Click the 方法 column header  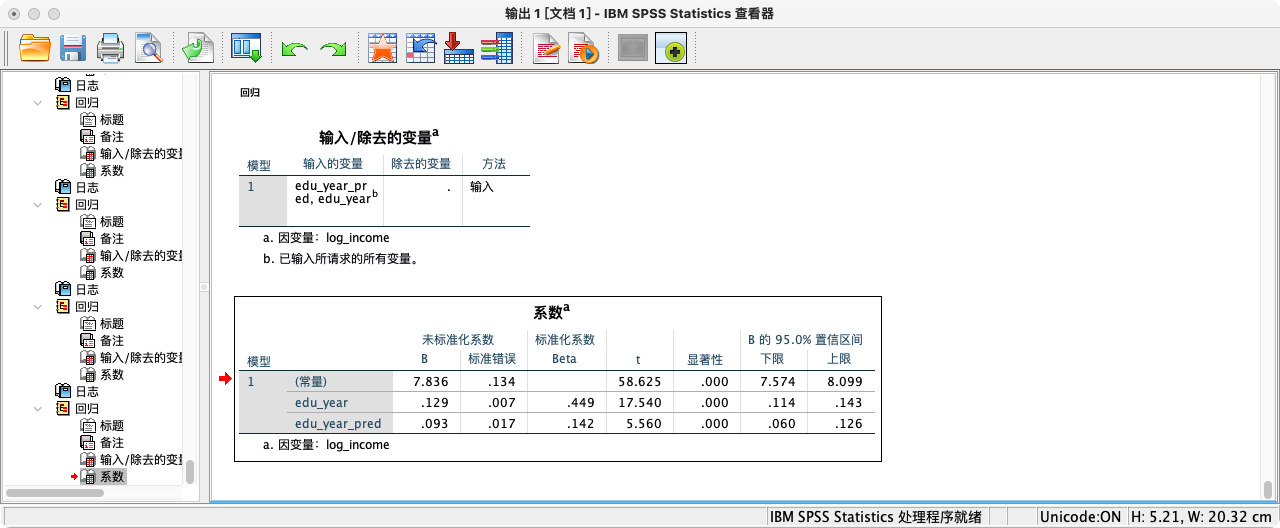point(494,164)
